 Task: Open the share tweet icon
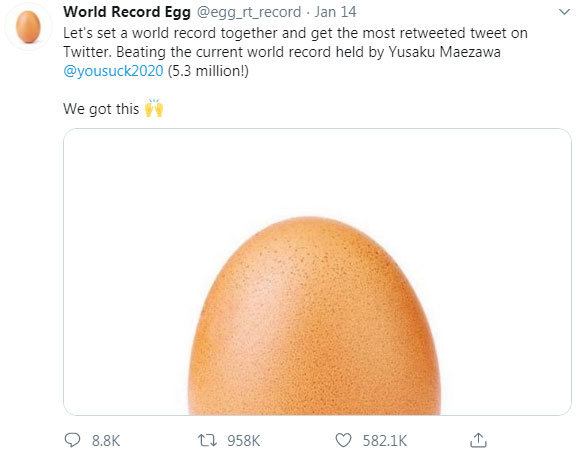[478, 440]
